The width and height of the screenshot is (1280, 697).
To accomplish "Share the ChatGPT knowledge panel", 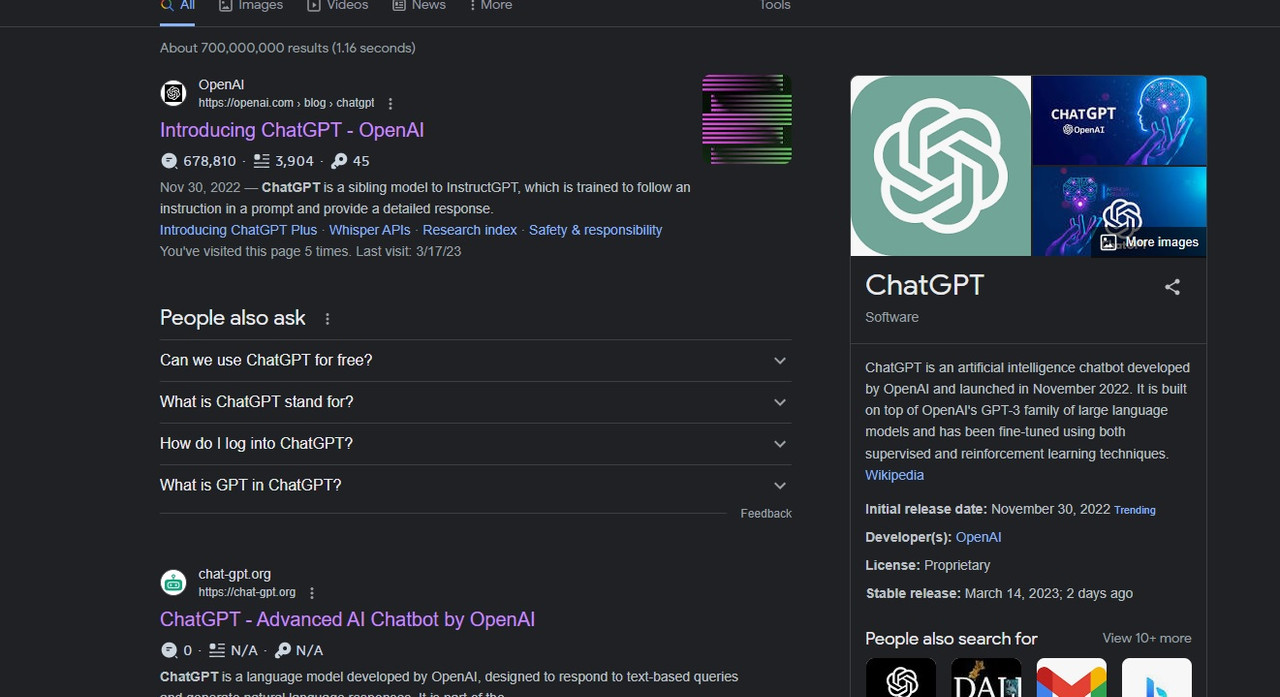I will click(x=1172, y=288).
